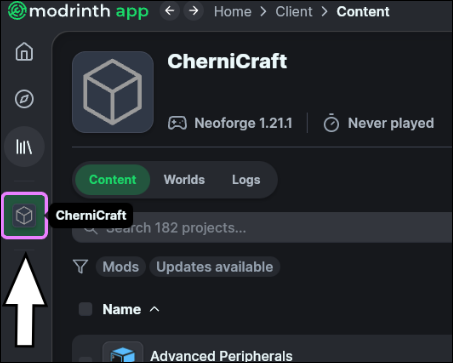Click the CherniCraft title heading
This screenshot has height=363, width=453.
point(227,61)
